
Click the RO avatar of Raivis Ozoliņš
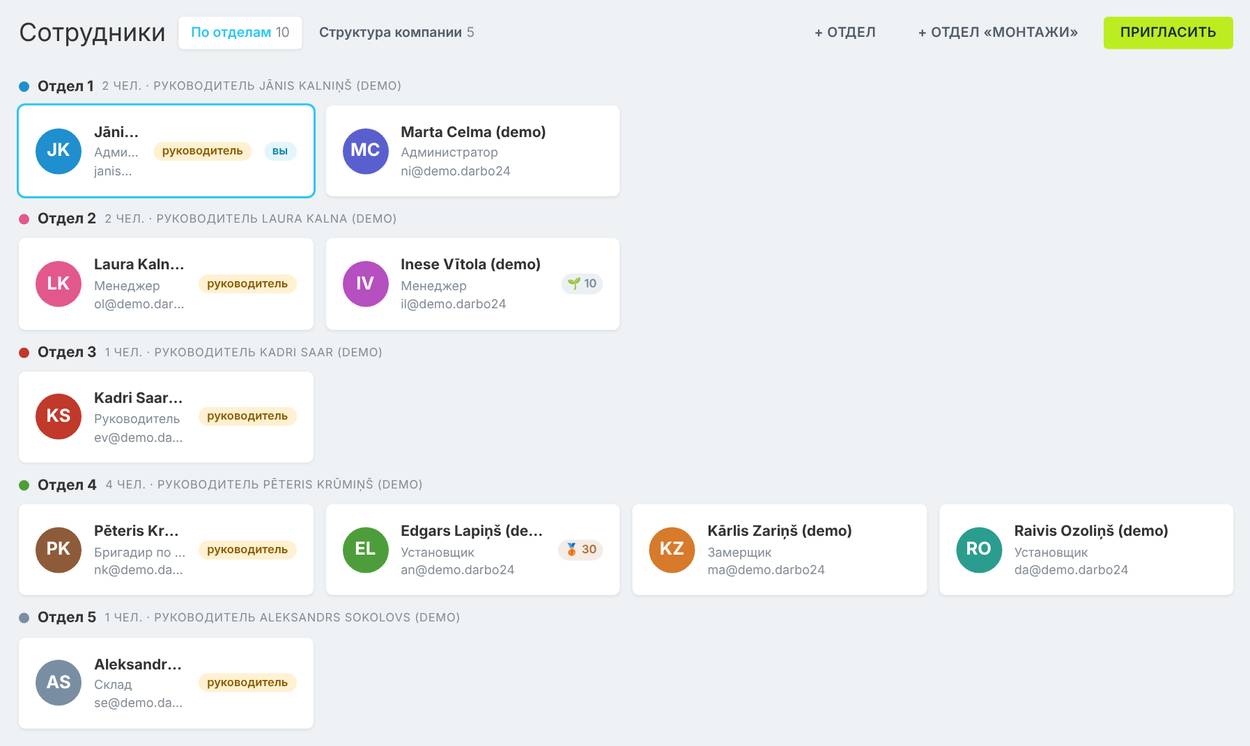(x=978, y=550)
